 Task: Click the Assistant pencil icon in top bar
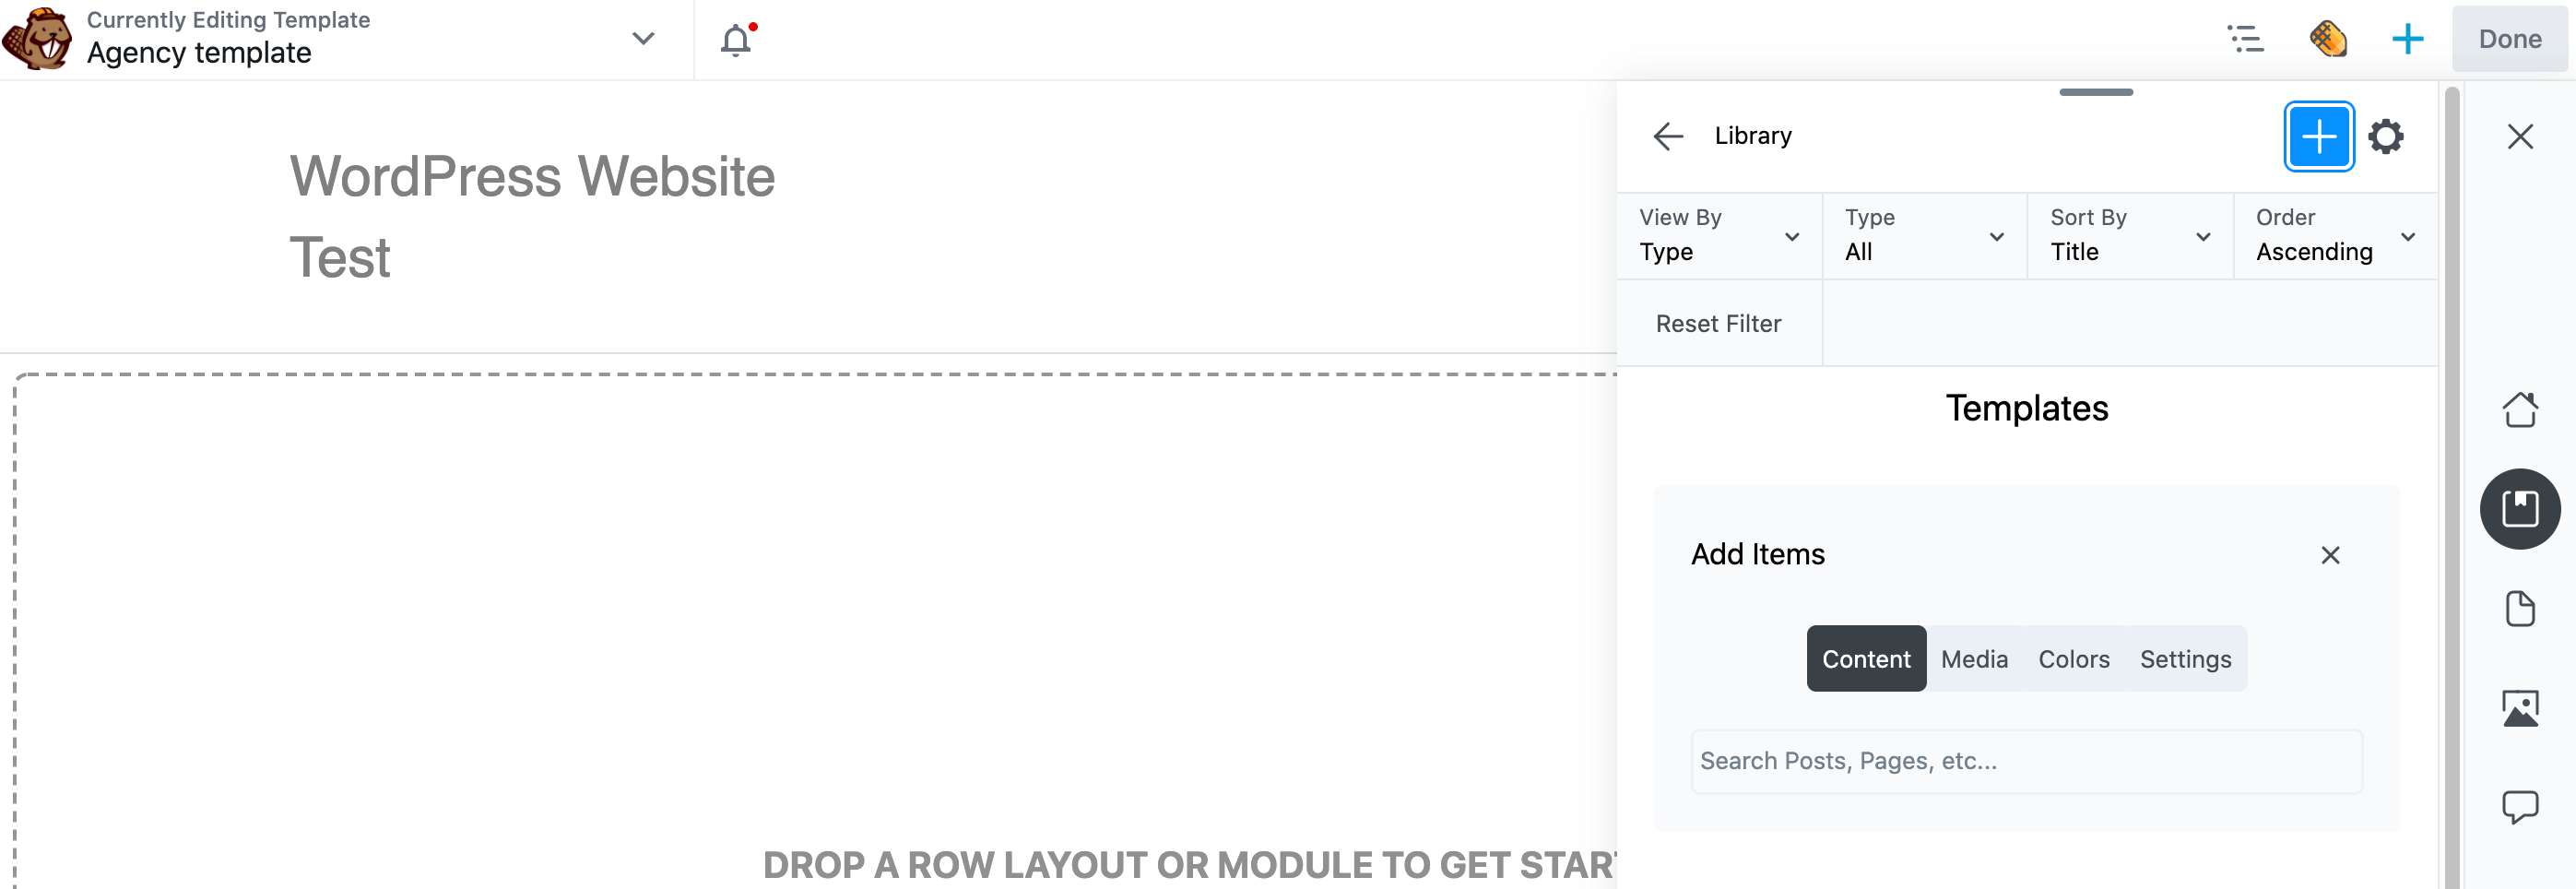2328,39
